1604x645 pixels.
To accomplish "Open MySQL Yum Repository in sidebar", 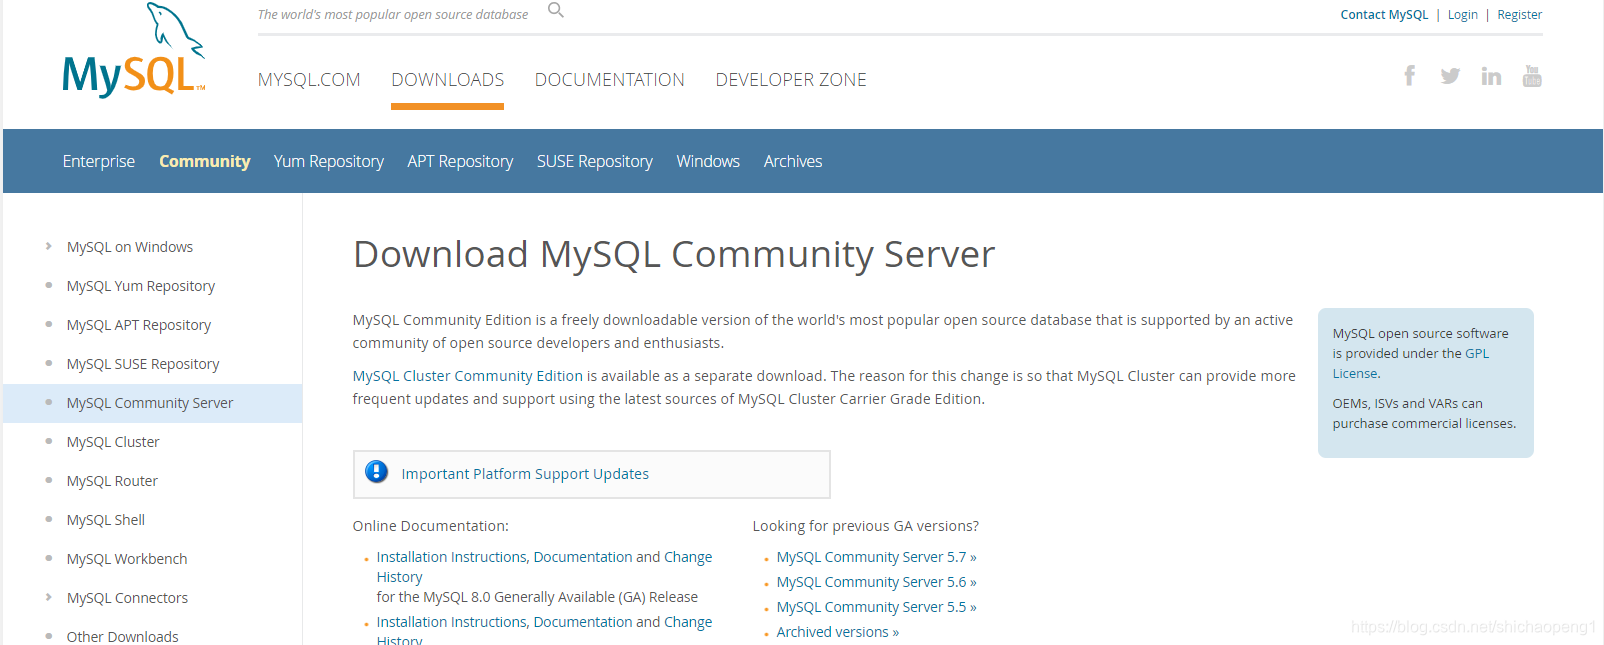I will tap(141, 286).
